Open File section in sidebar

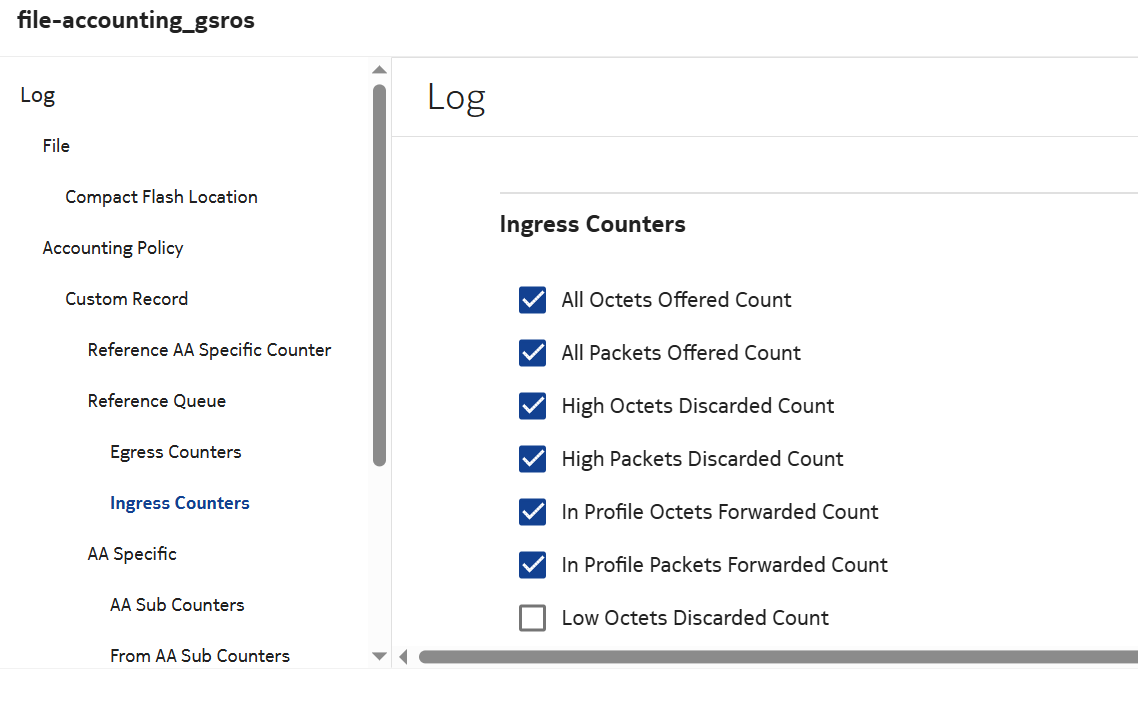(56, 146)
